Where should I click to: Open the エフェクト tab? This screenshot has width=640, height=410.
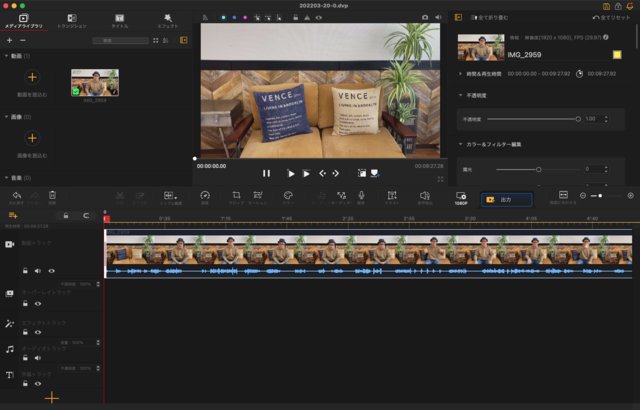coord(167,20)
